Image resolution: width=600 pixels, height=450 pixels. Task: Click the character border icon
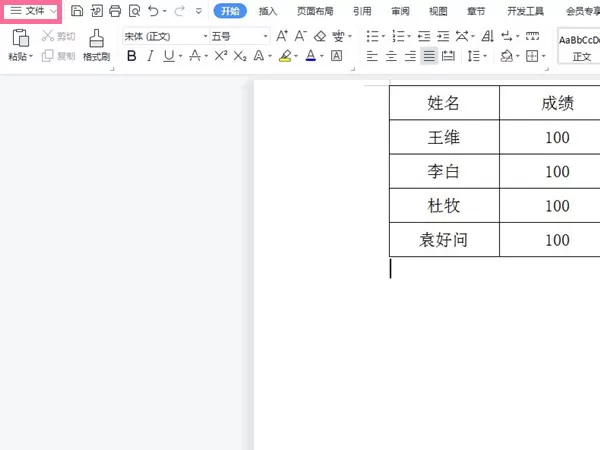[x=337, y=56]
